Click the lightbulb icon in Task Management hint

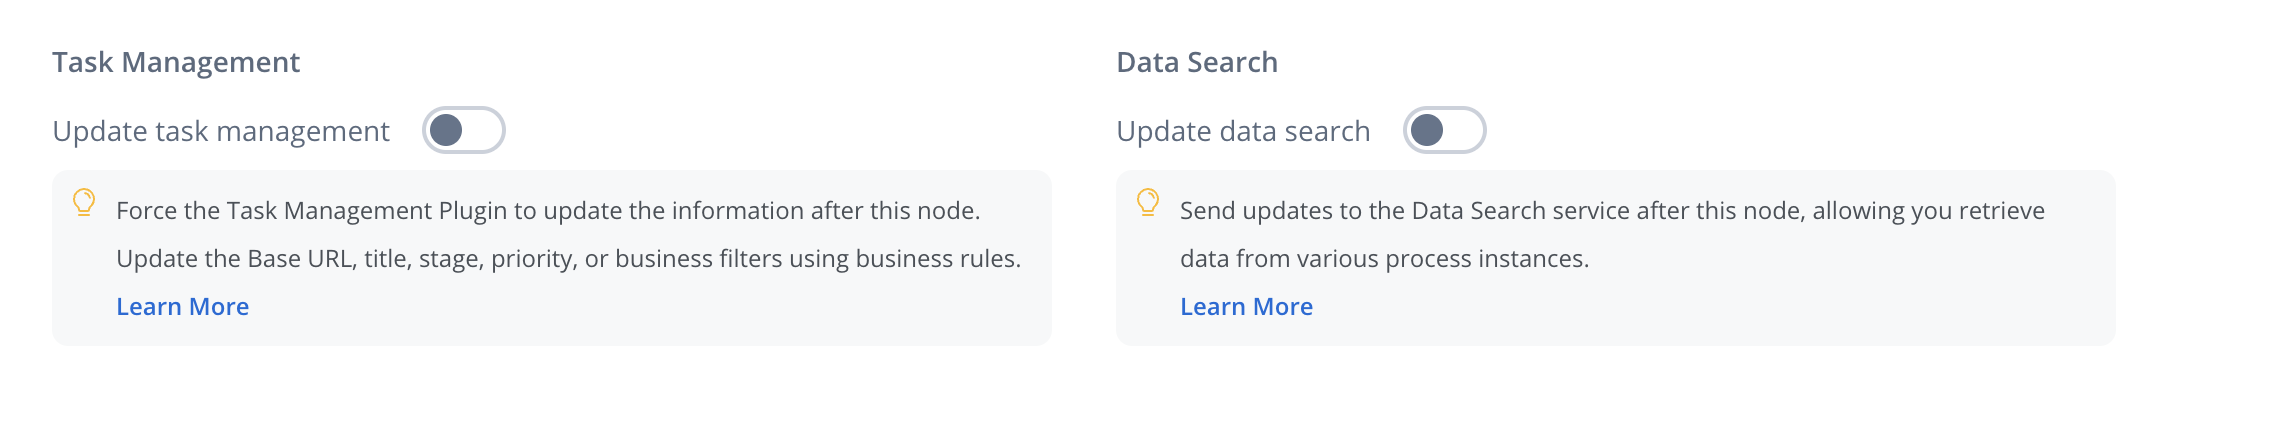[x=84, y=203]
